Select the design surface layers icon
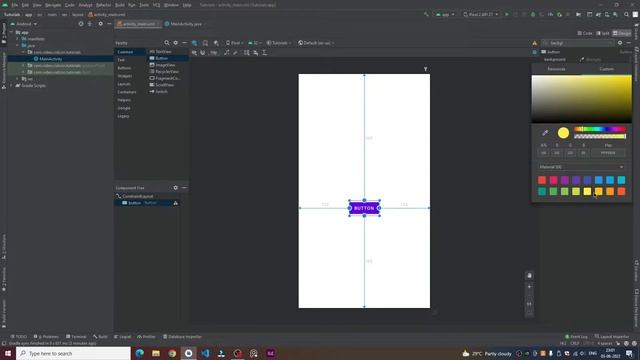This screenshot has width=640, height=360. click(195, 43)
